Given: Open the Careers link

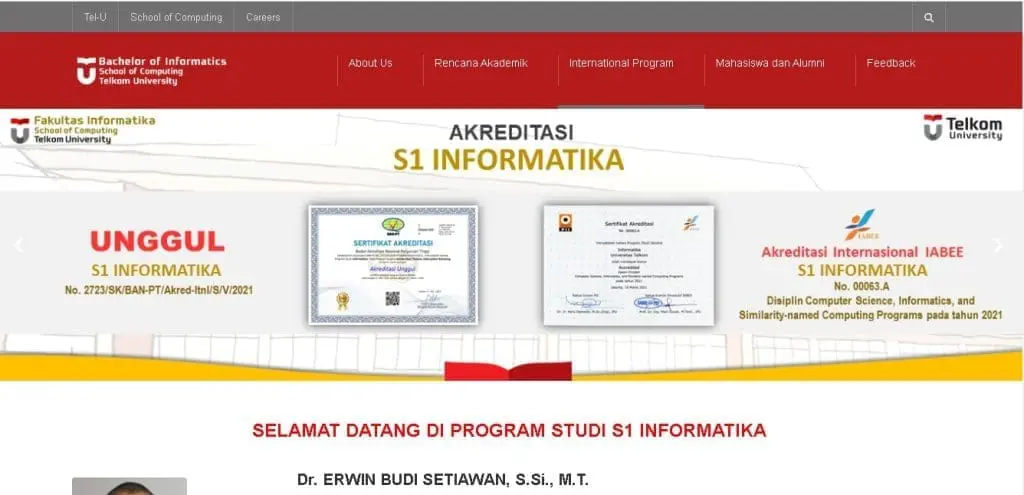Looking at the screenshot, I should pos(263,18).
